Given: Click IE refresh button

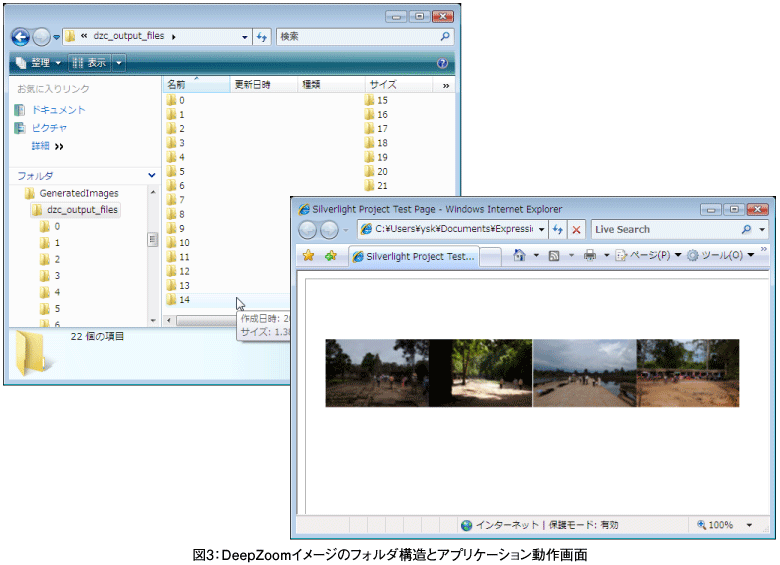Looking at the screenshot, I should coord(558,229).
